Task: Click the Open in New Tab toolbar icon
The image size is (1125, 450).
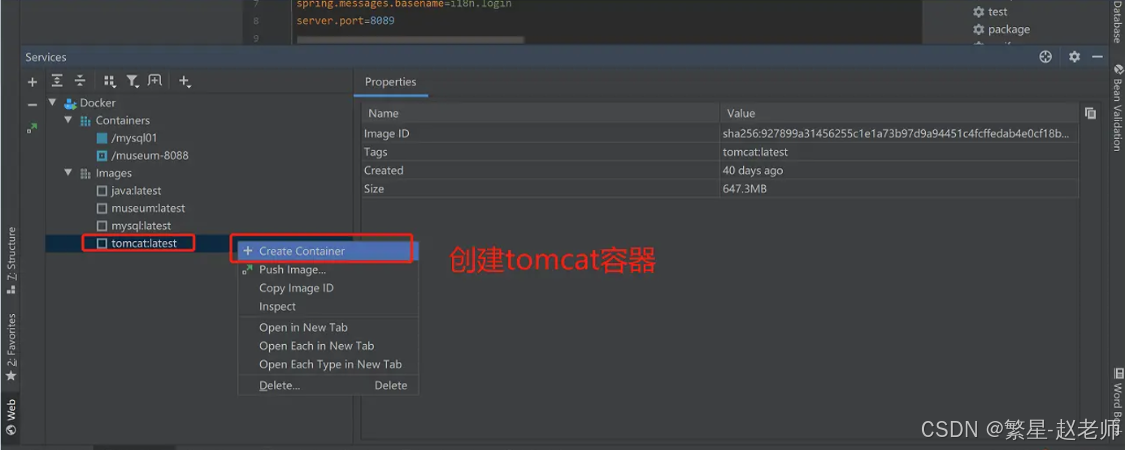Action: pyautogui.click(x=155, y=81)
